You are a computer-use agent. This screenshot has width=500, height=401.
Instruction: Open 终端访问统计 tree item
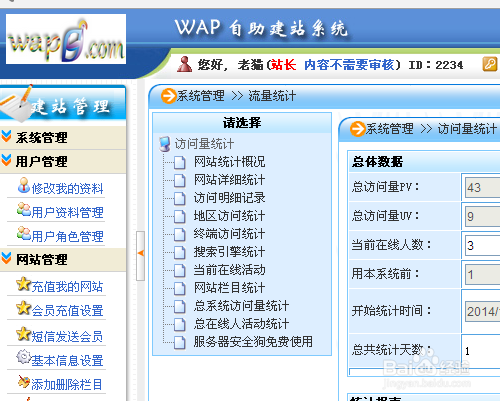229,234
